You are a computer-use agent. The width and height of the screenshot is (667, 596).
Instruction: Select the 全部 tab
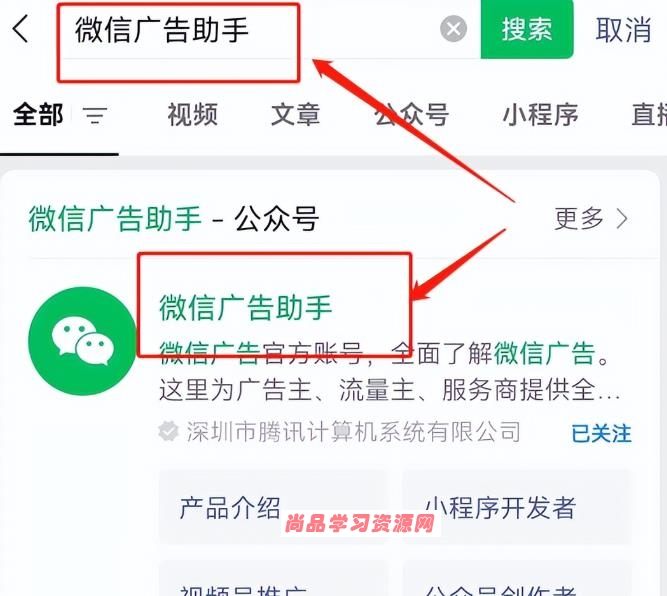point(38,114)
